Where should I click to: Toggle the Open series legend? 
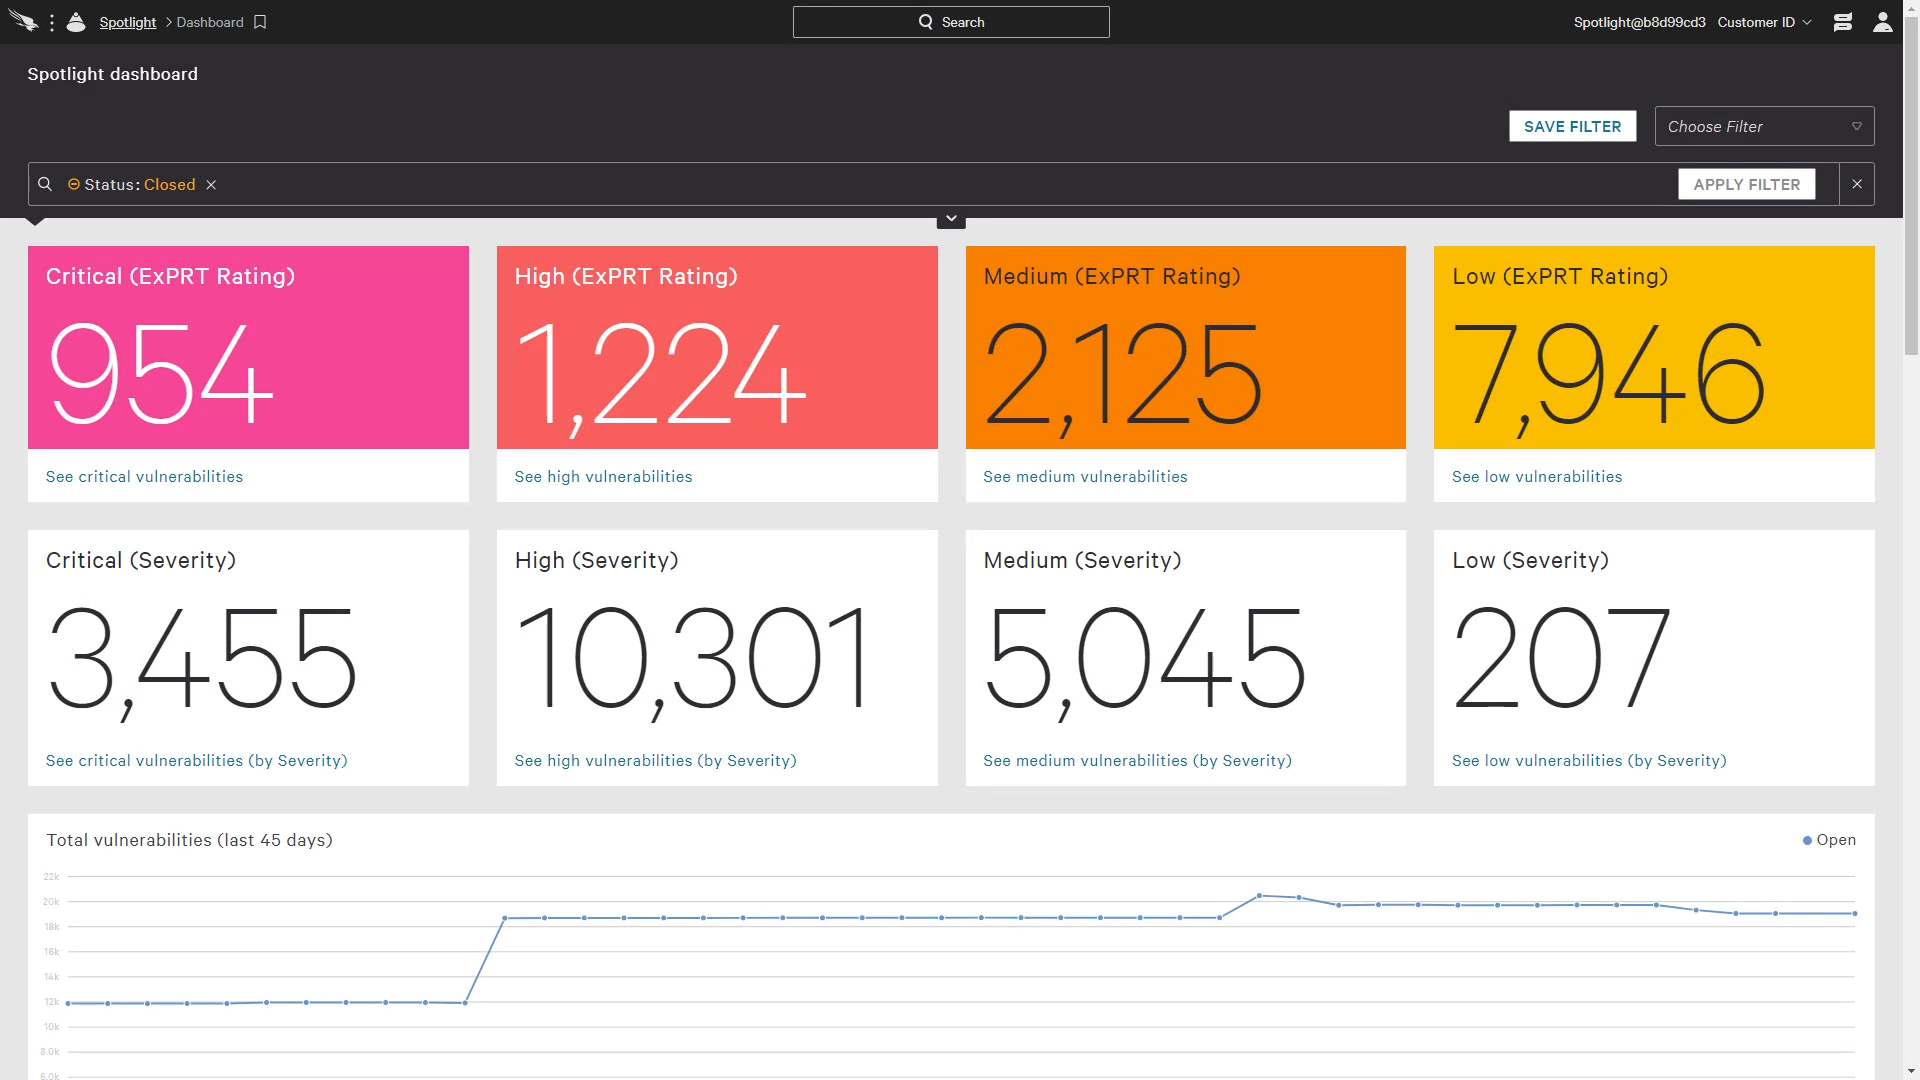1829,840
